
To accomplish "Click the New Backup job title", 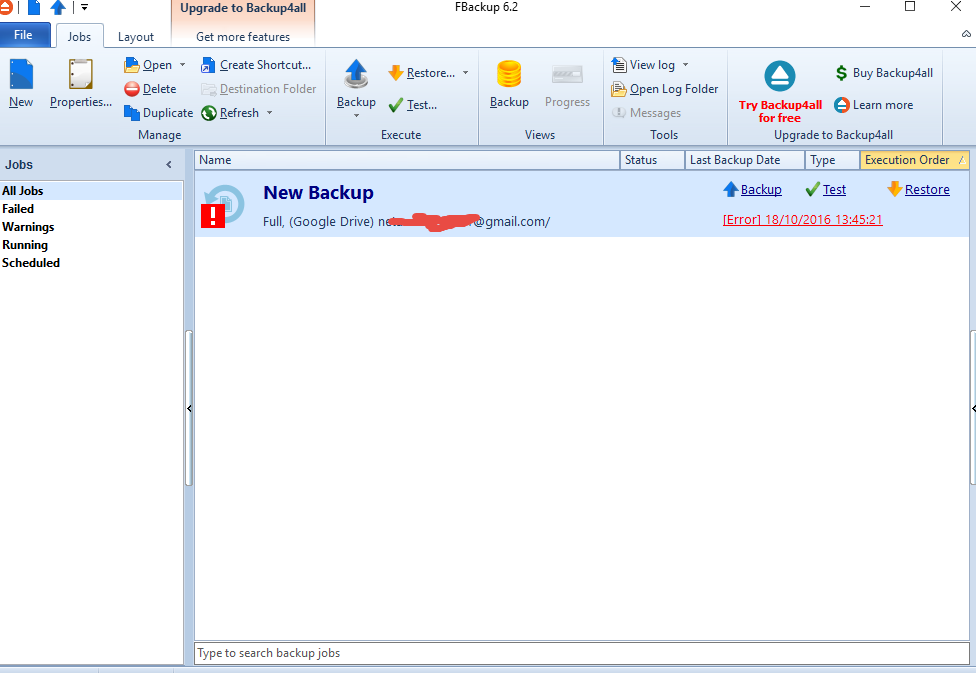I will pos(318,192).
